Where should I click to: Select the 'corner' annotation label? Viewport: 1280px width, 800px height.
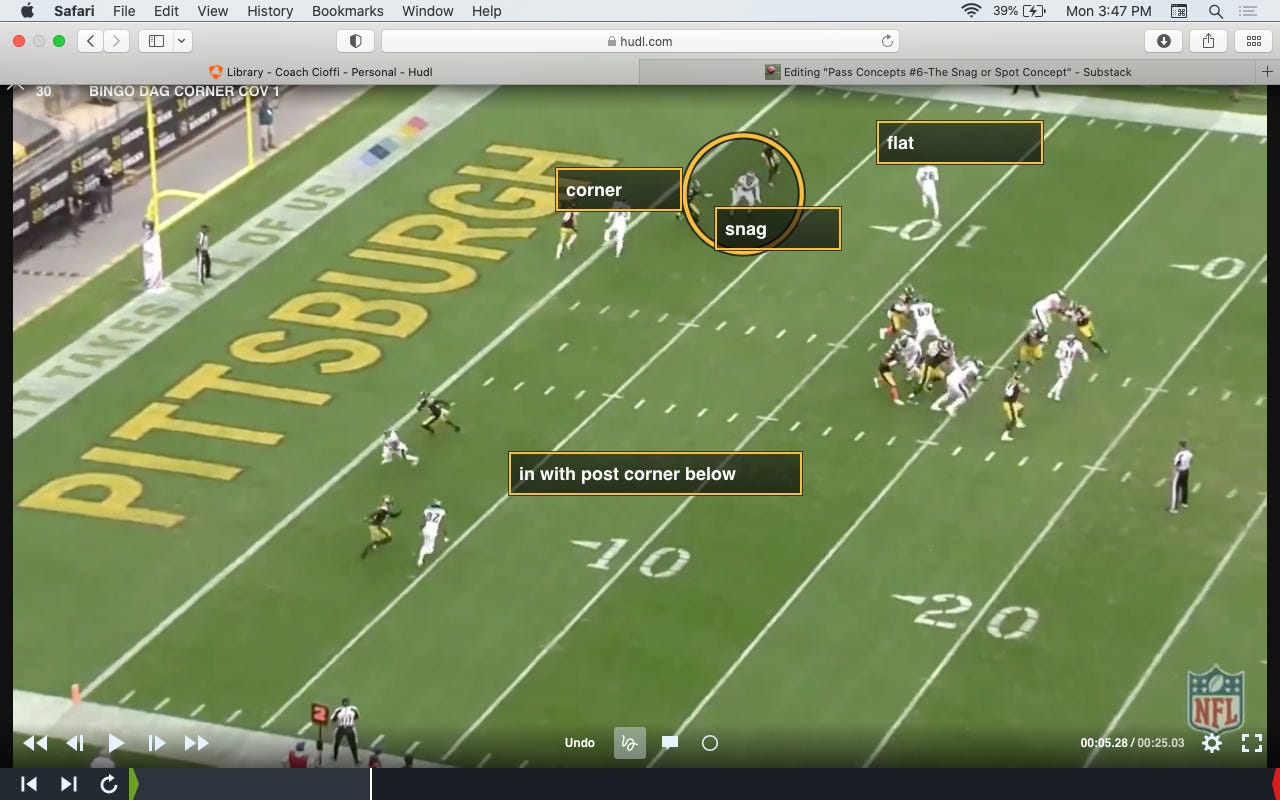619,190
